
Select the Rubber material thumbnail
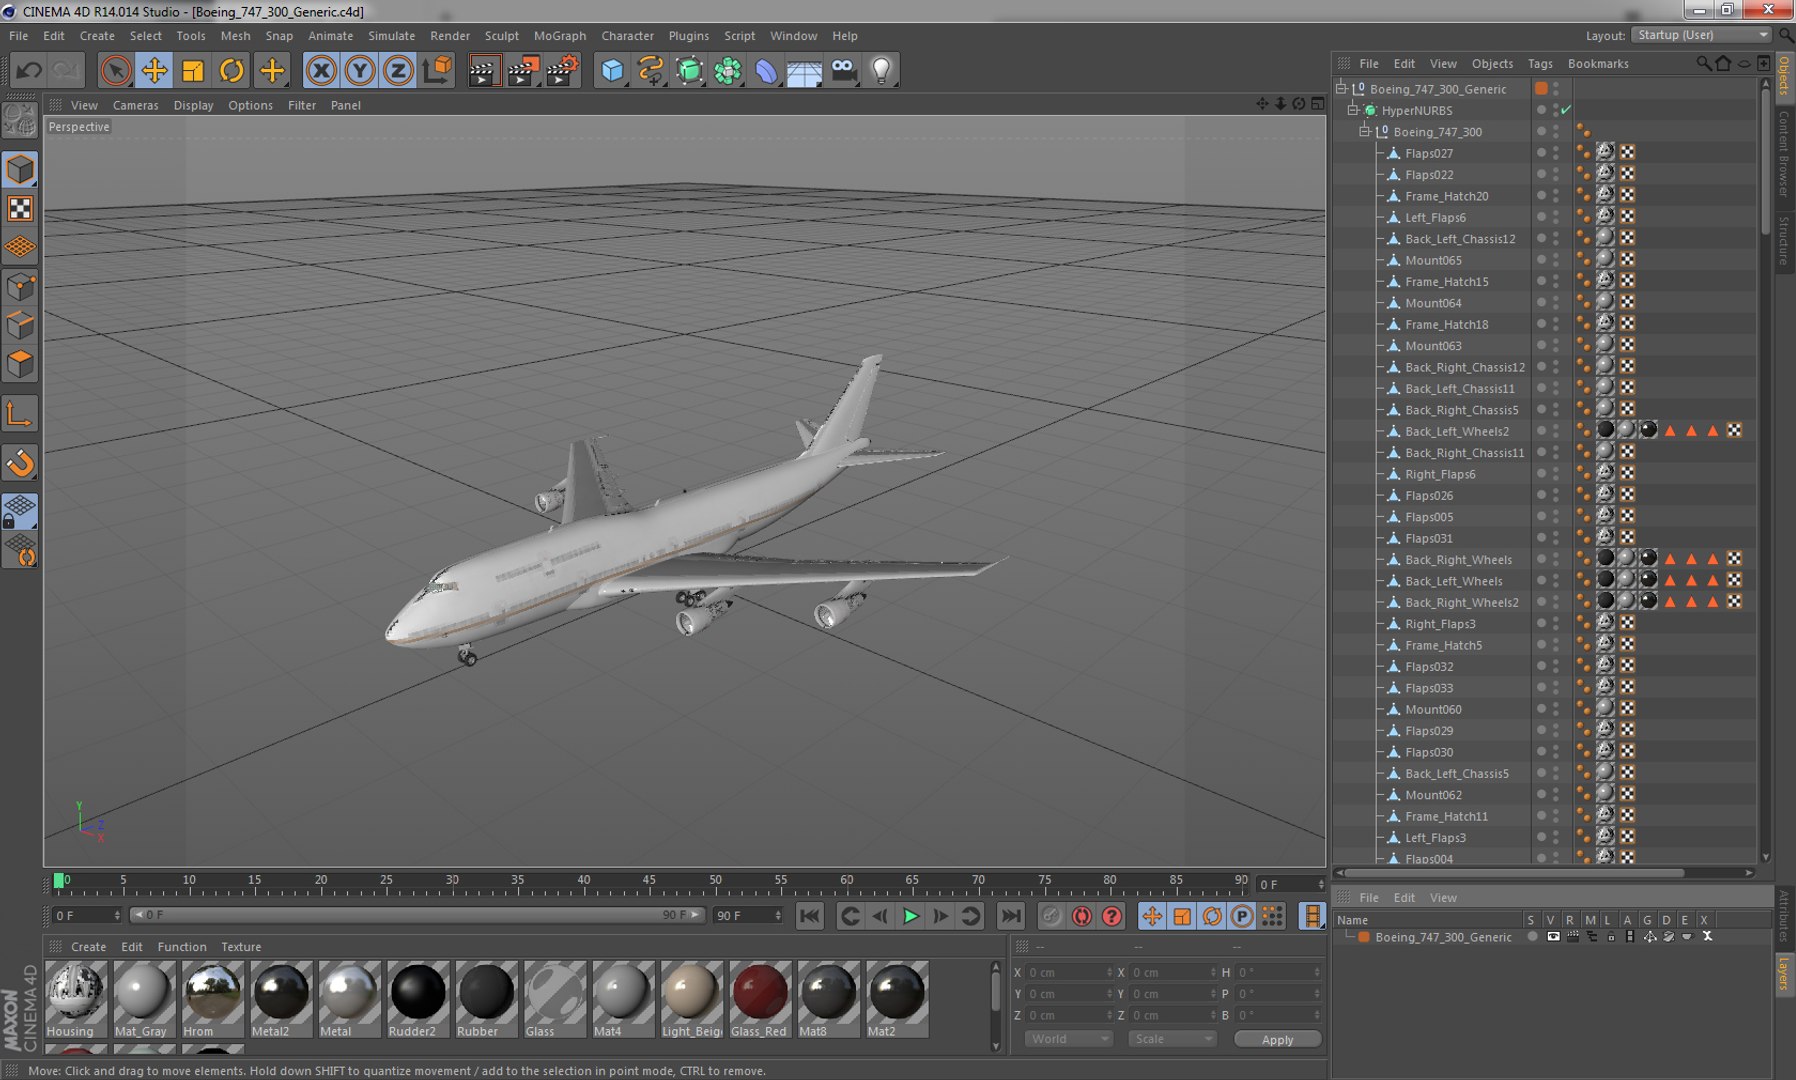(486, 999)
